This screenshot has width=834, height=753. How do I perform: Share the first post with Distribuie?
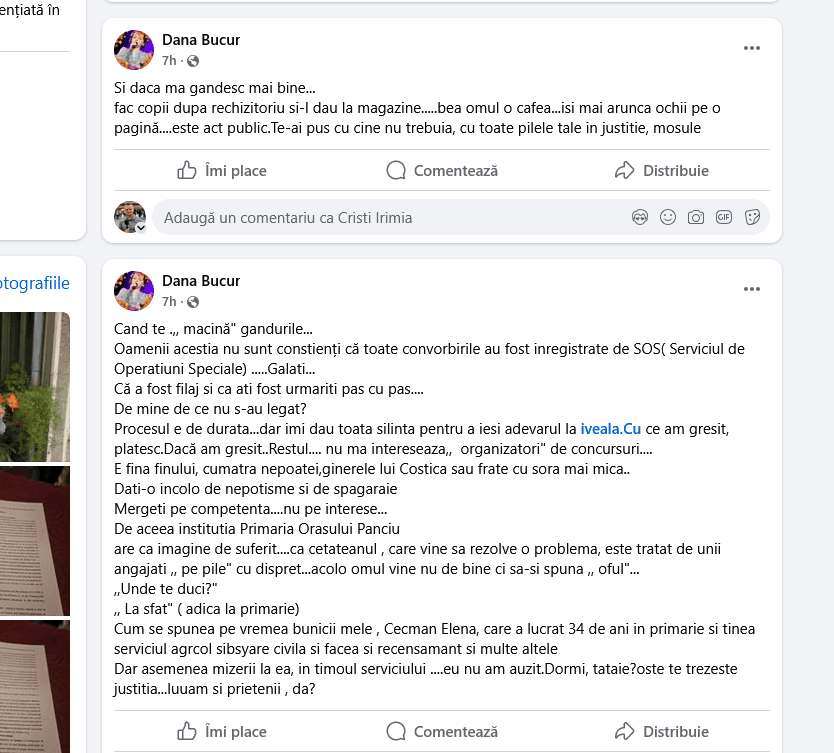662,171
